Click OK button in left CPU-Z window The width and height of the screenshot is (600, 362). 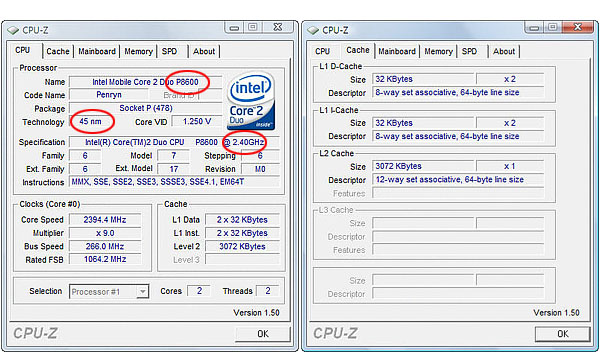point(262,334)
